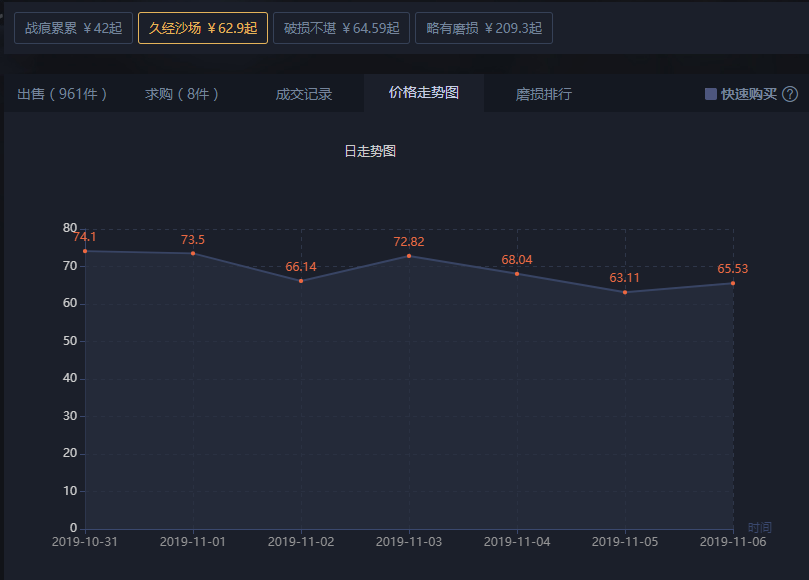Viewport: 809px width, 580px height.
Task: Click the 2019-11-02 axis date label
Action: (301, 542)
